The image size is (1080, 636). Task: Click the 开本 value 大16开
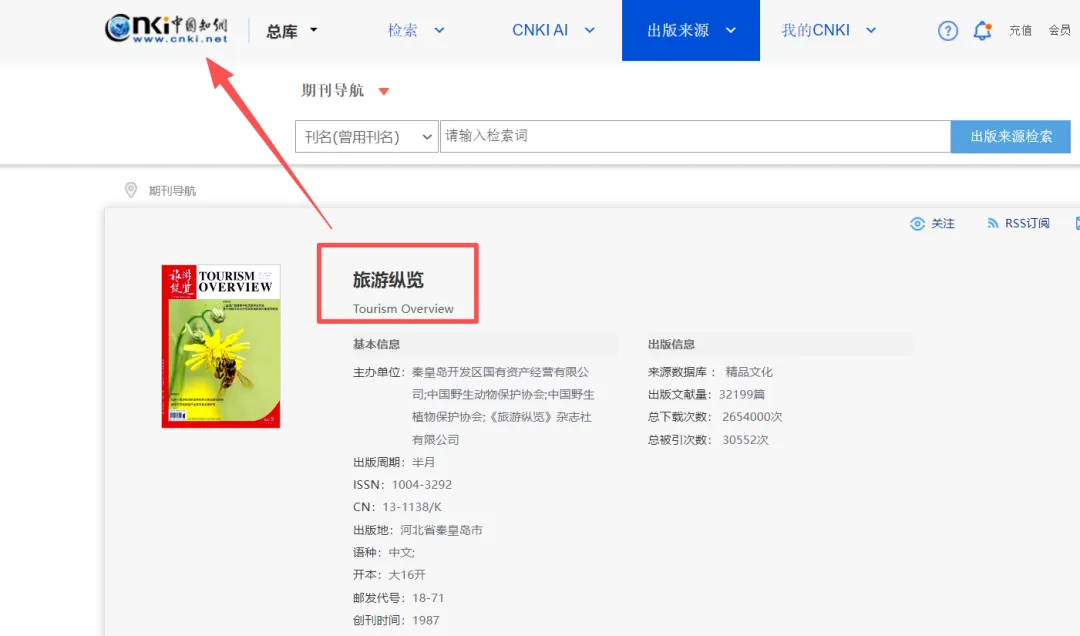[407, 575]
